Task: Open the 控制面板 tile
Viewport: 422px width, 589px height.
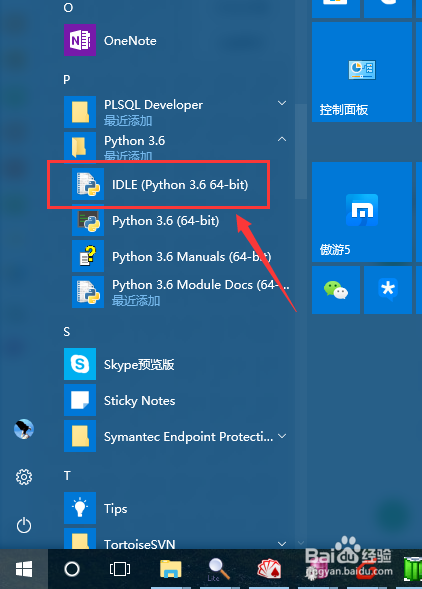Action: click(x=362, y=72)
